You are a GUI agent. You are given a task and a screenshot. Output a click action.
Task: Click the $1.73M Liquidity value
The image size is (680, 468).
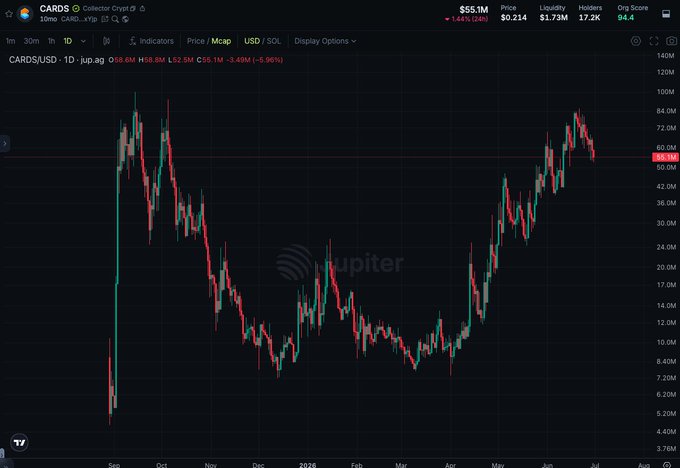pos(553,17)
